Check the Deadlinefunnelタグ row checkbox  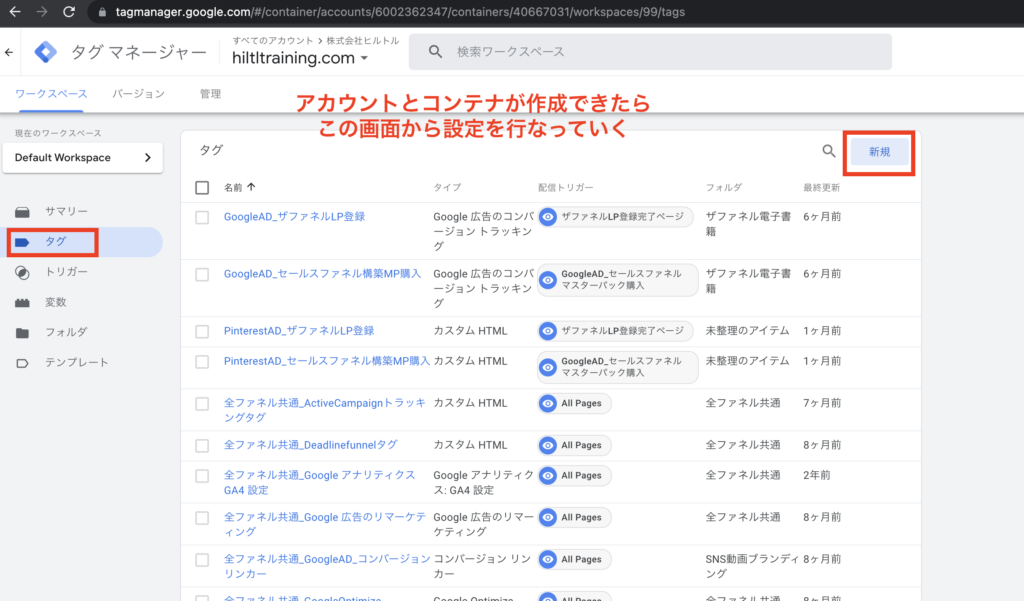[202, 446]
